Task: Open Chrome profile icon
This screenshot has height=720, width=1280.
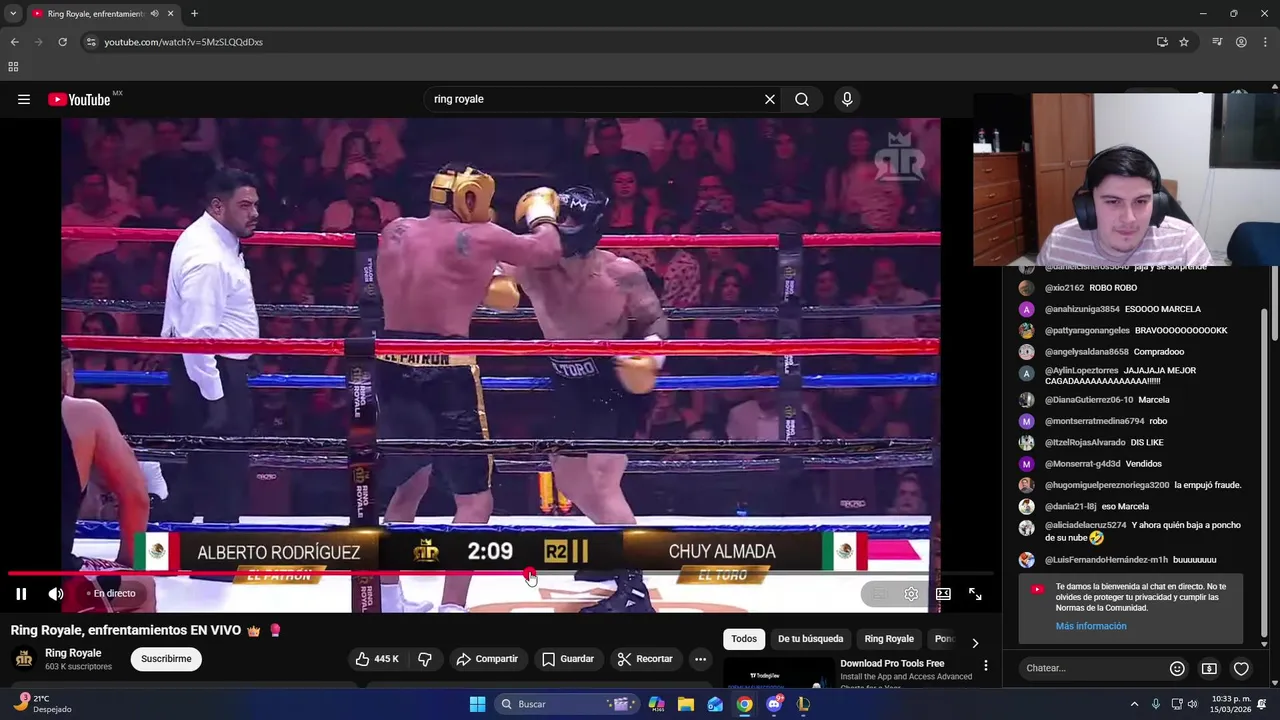Action: tap(1241, 42)
